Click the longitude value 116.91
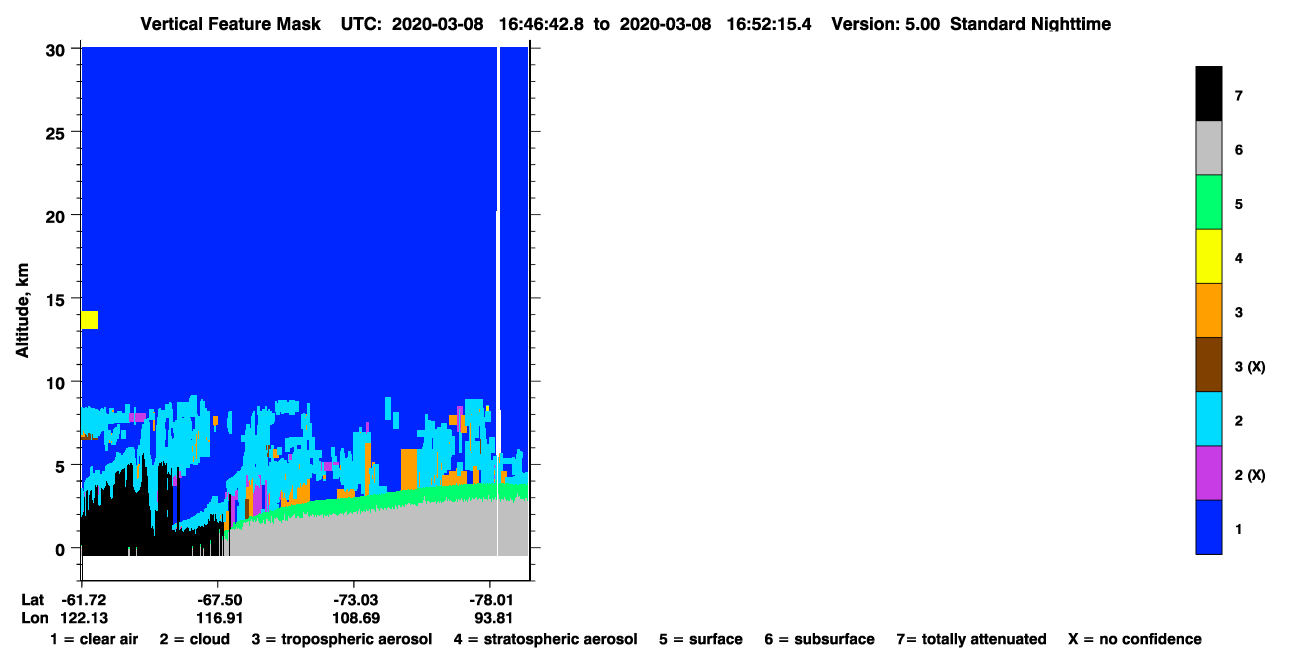 pos(218,618)
